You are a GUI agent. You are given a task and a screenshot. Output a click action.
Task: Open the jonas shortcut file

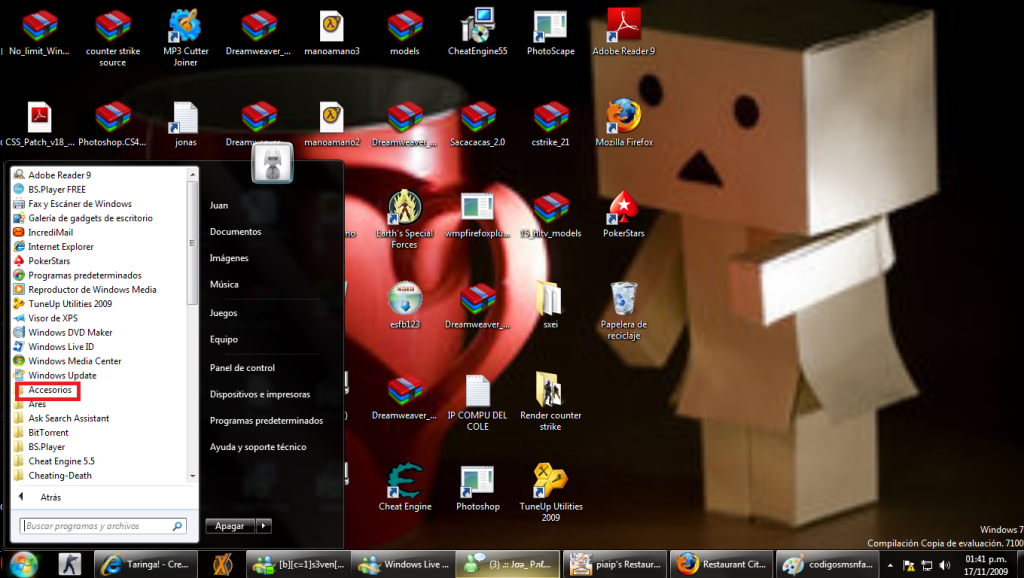point(185,123)
